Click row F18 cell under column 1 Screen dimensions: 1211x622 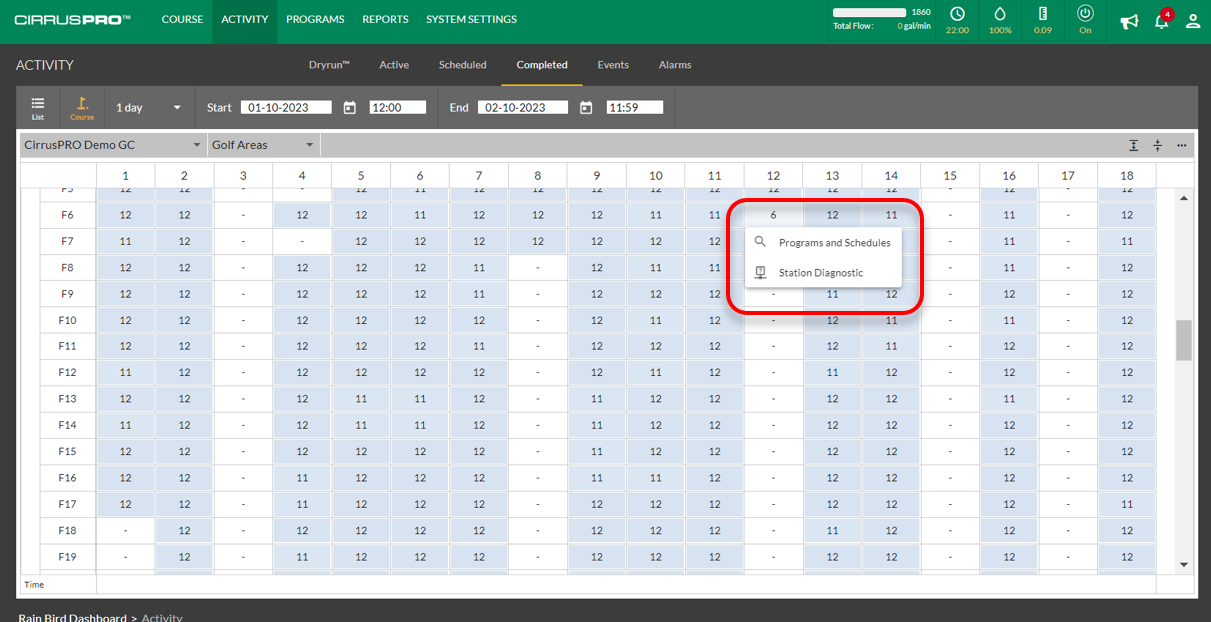pos(125,531)
